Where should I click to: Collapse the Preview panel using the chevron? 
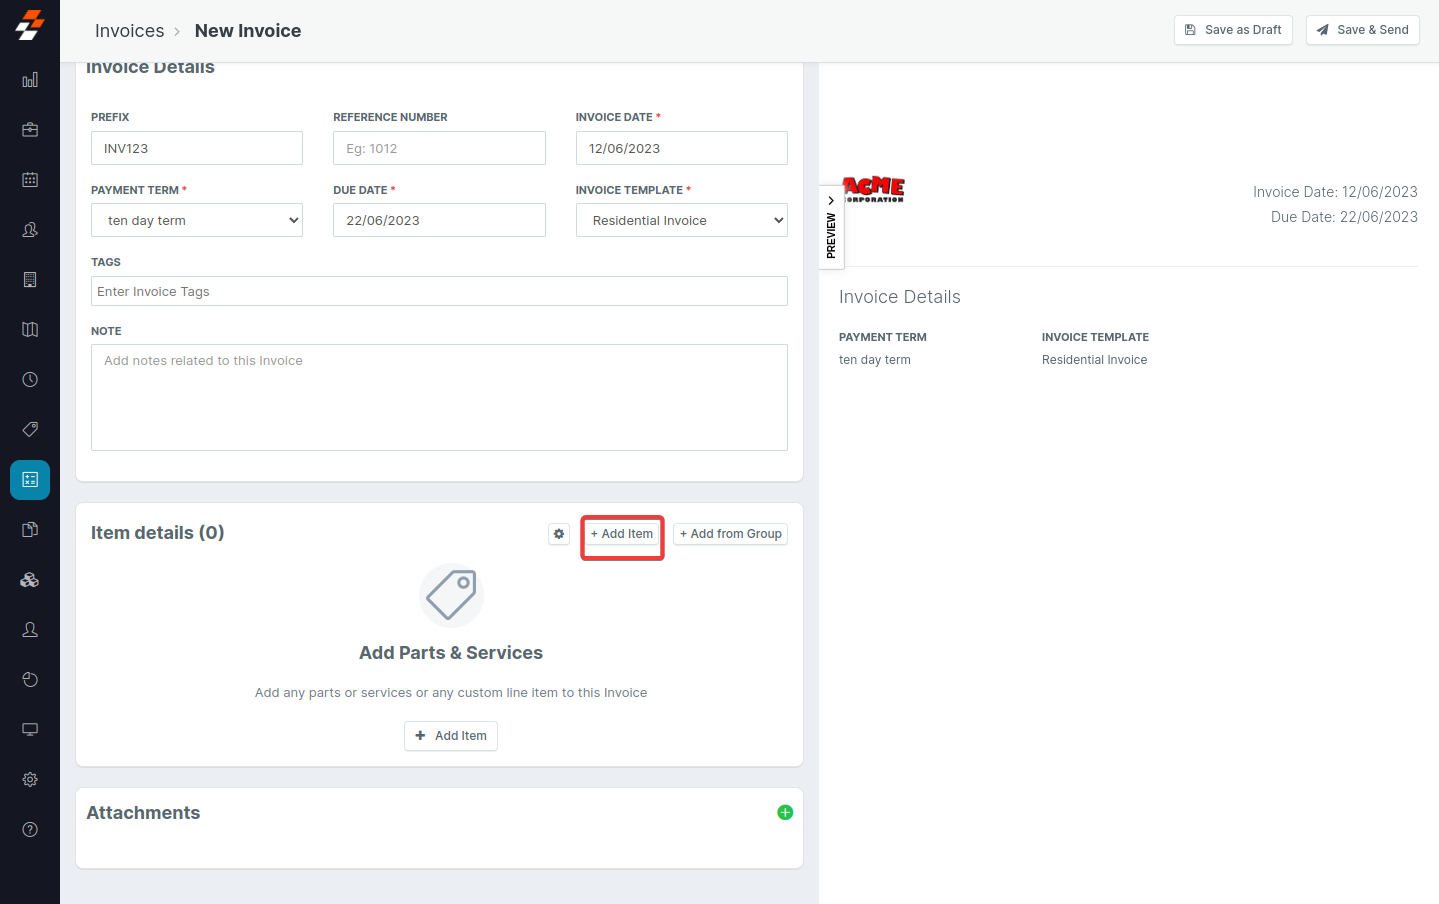click(x=831, y=201)
